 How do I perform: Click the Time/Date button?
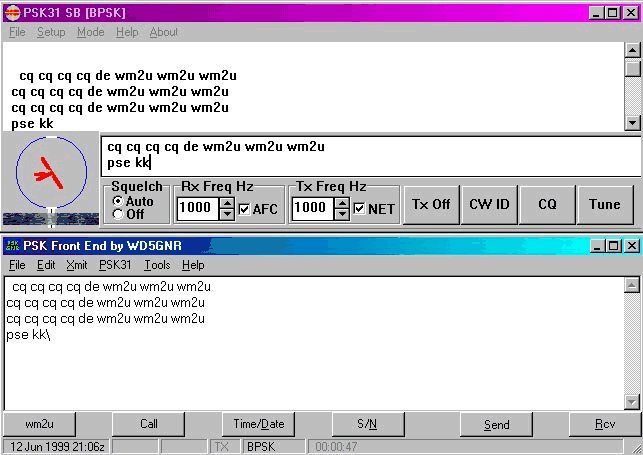tap(258, 424)
